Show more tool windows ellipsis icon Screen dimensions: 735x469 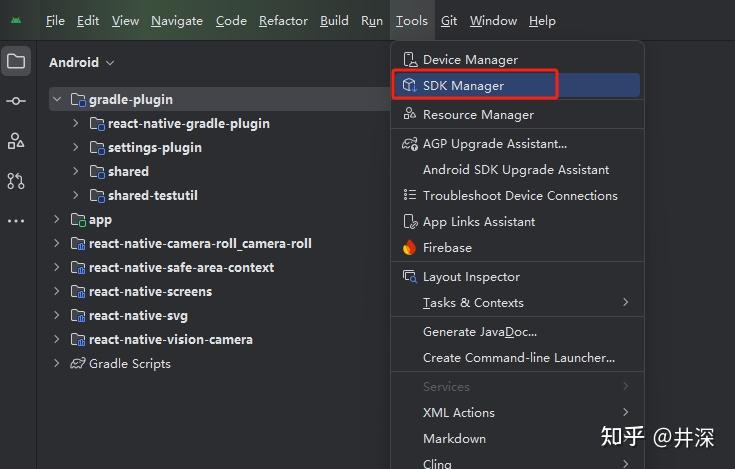pyautogui.click(x=16, y=221)
